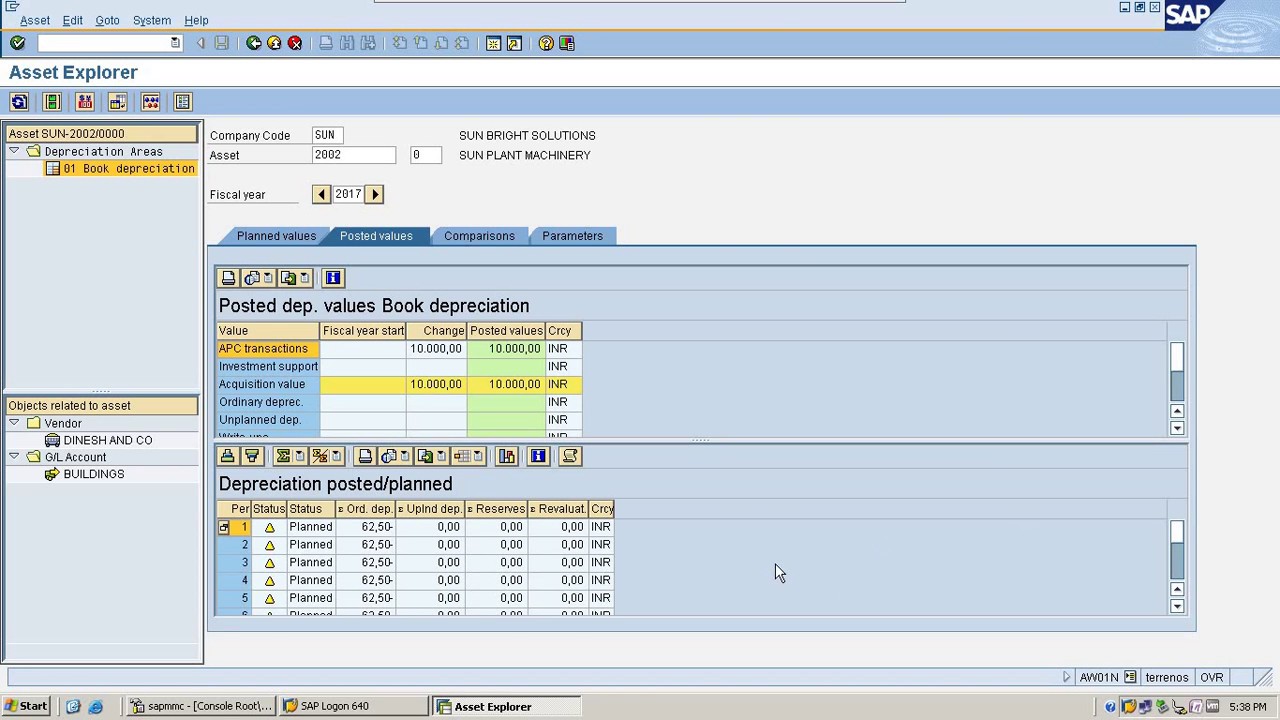This screenshot has height=720, width=1280.
Task: Click the Sum total icon in depreciation toolbar
Action: point(283,456)
